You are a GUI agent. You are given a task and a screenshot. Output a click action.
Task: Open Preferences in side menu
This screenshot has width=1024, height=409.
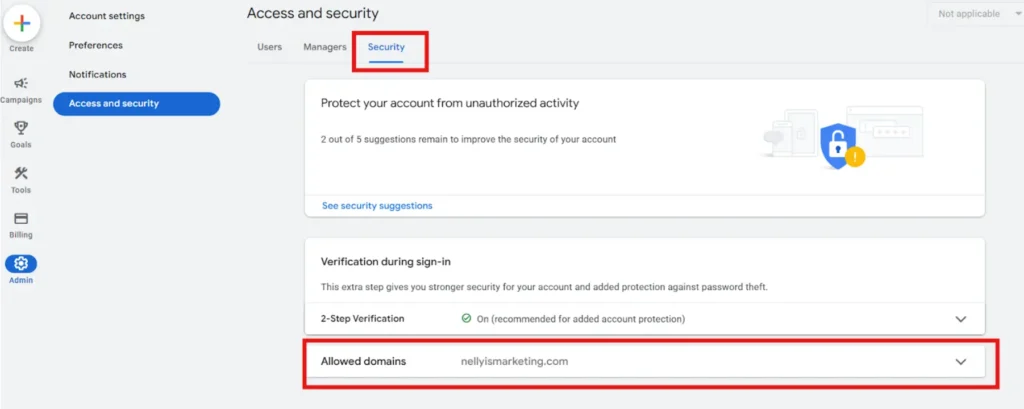pyautogui.click(x=95, y=45)
